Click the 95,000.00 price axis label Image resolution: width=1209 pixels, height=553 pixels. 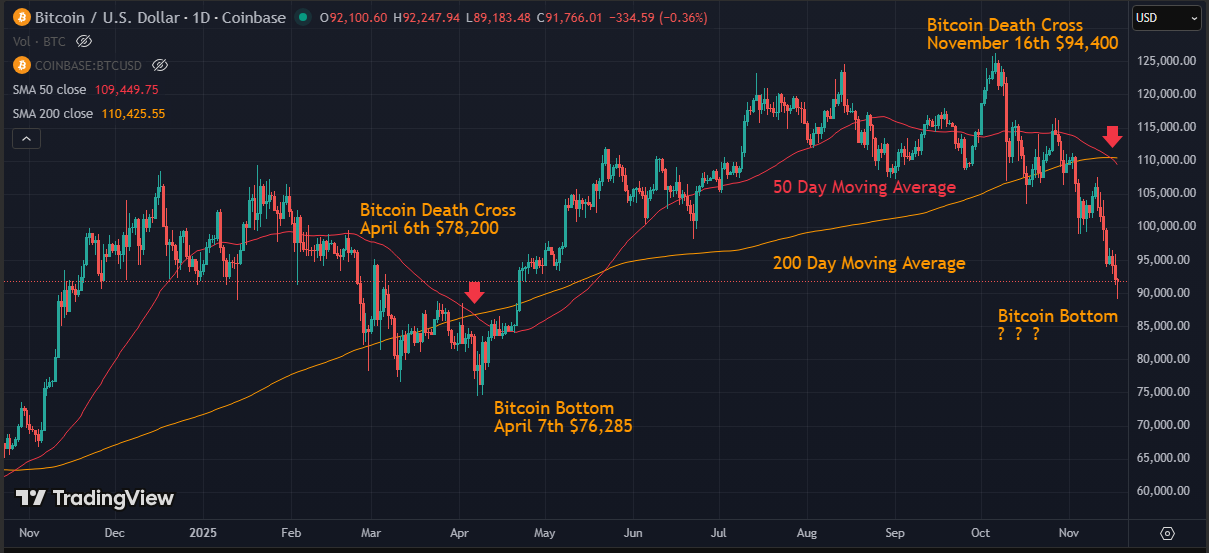(1164, 260)
